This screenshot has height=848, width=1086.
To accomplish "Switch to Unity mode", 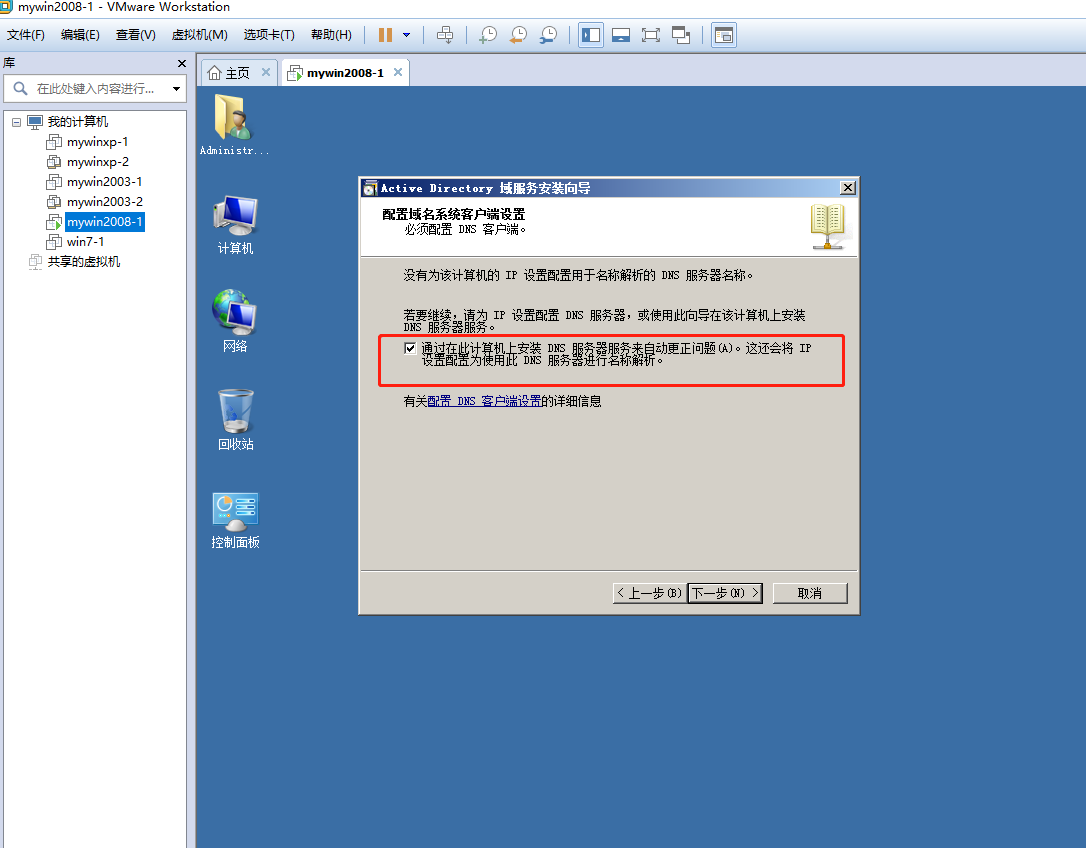I will point(681,35).
